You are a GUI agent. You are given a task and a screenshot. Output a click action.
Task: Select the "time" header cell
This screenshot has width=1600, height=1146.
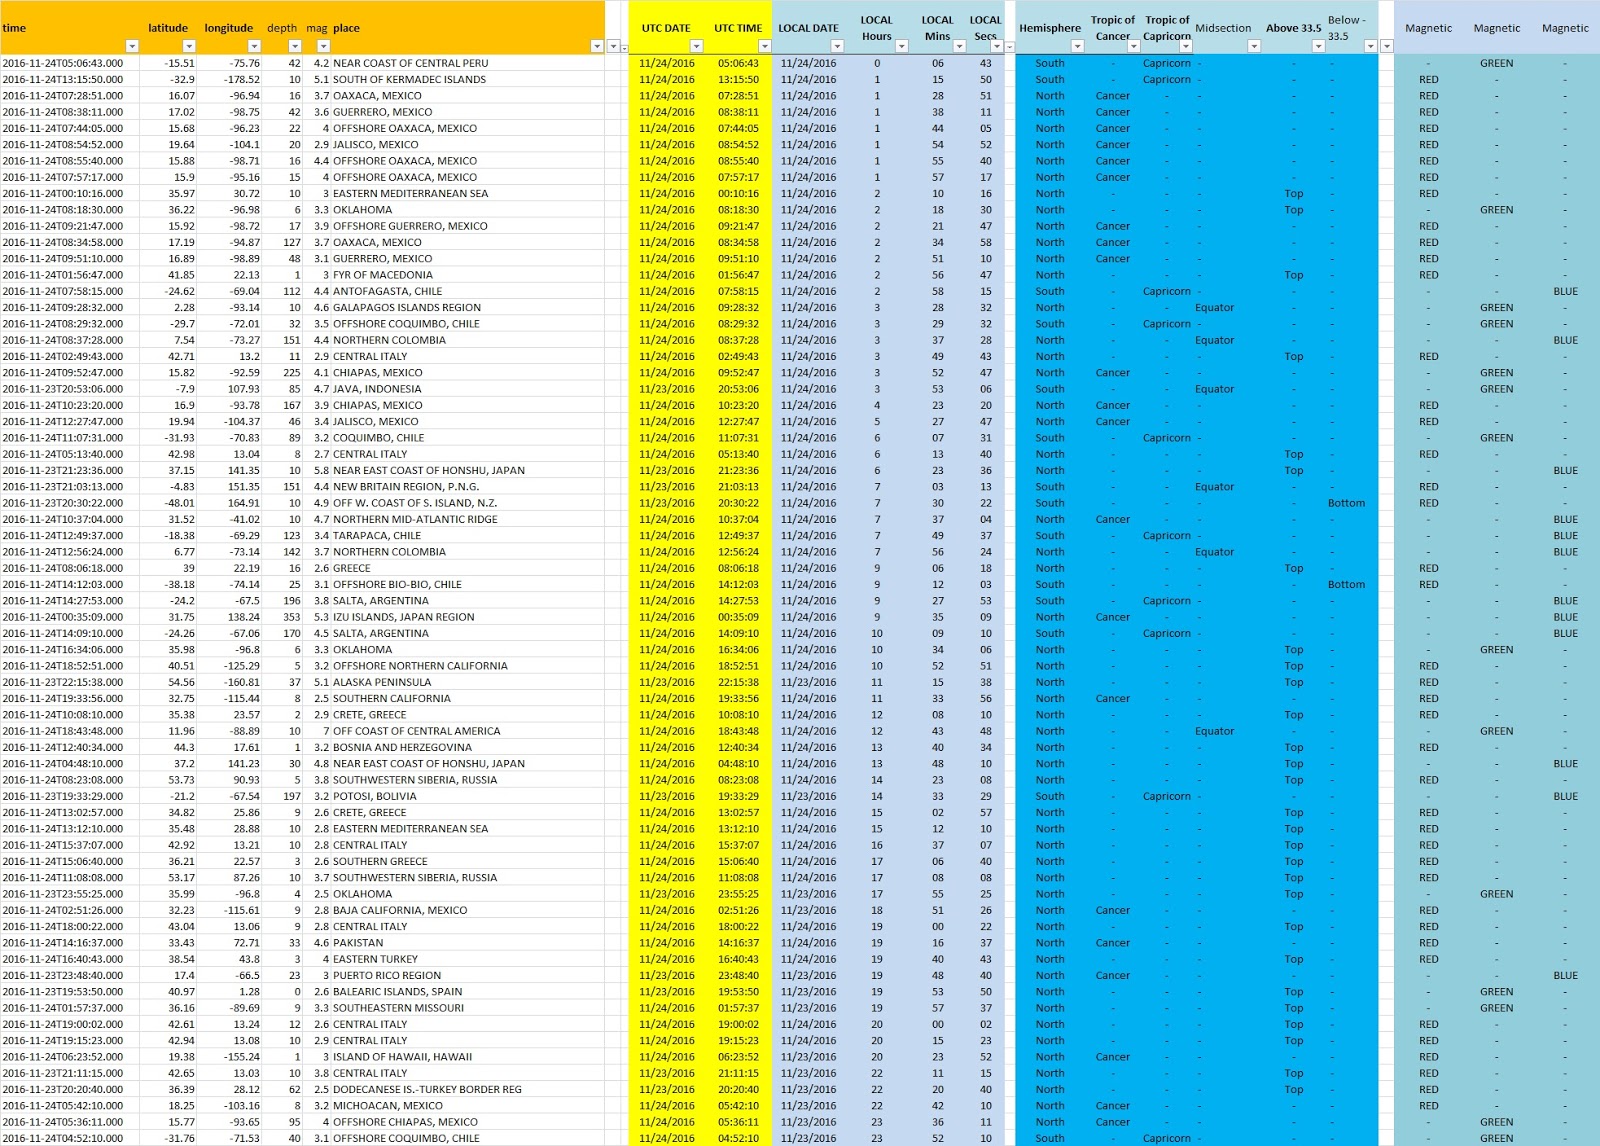(70, 28)
